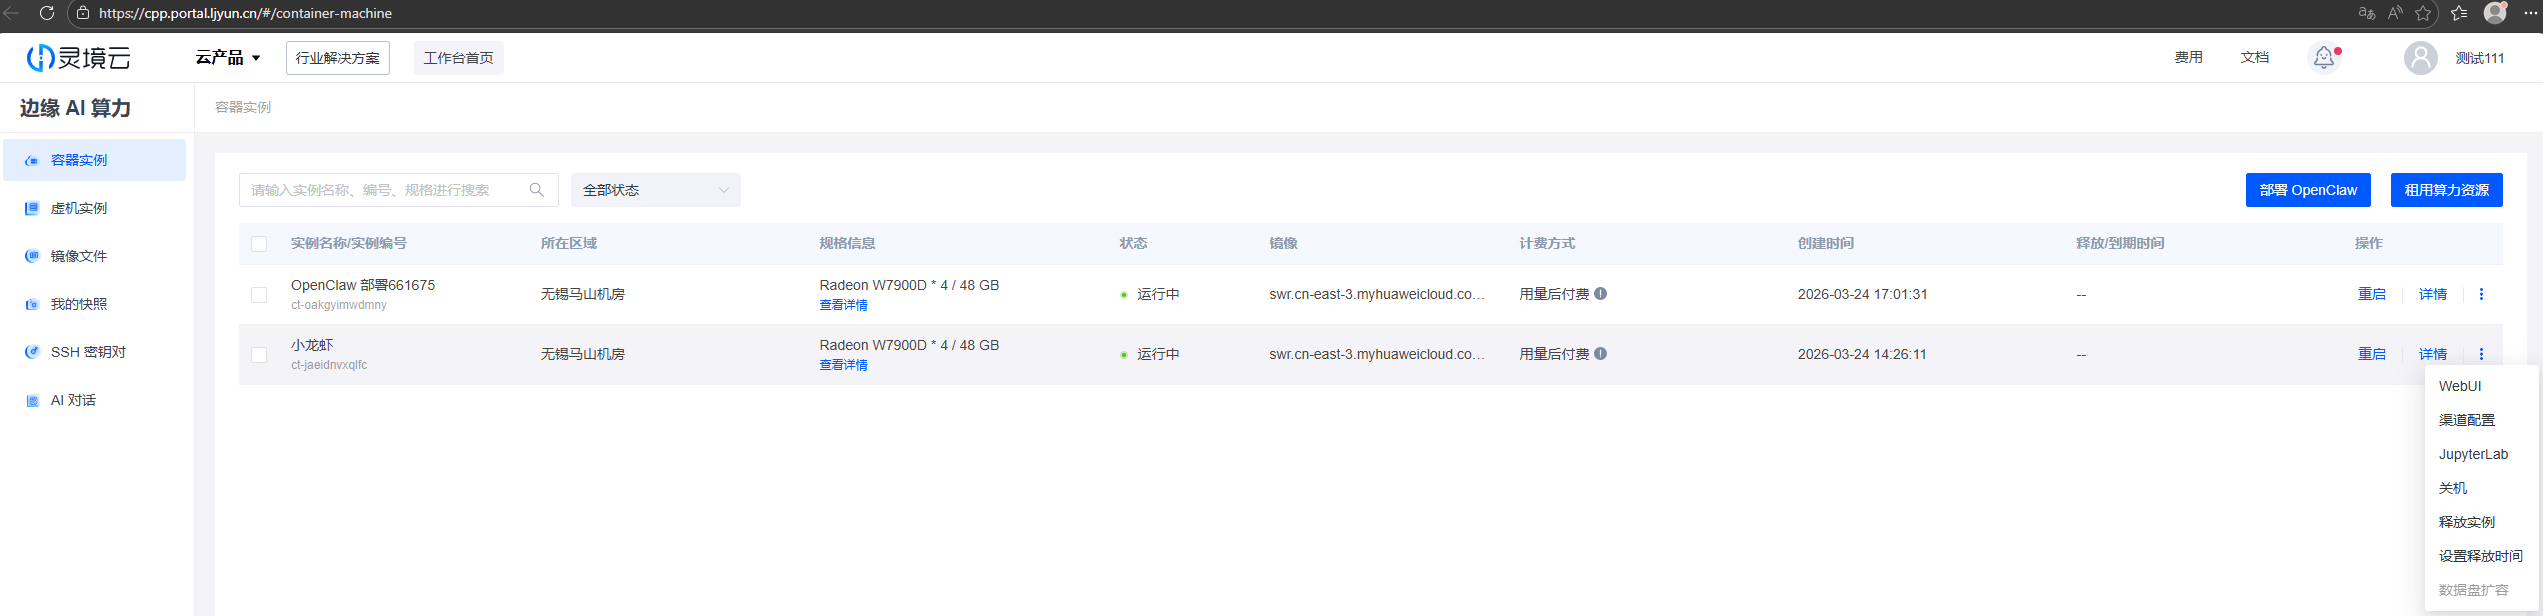Click info icon beside first 用量后付费
Image resolution: width=2543 pixels, height=616 pixels.
click(x=1601, y=294)
